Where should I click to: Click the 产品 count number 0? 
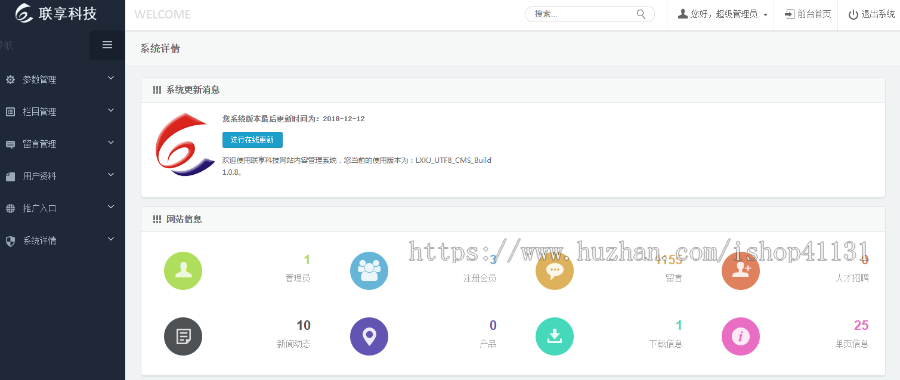coord(493,325)
